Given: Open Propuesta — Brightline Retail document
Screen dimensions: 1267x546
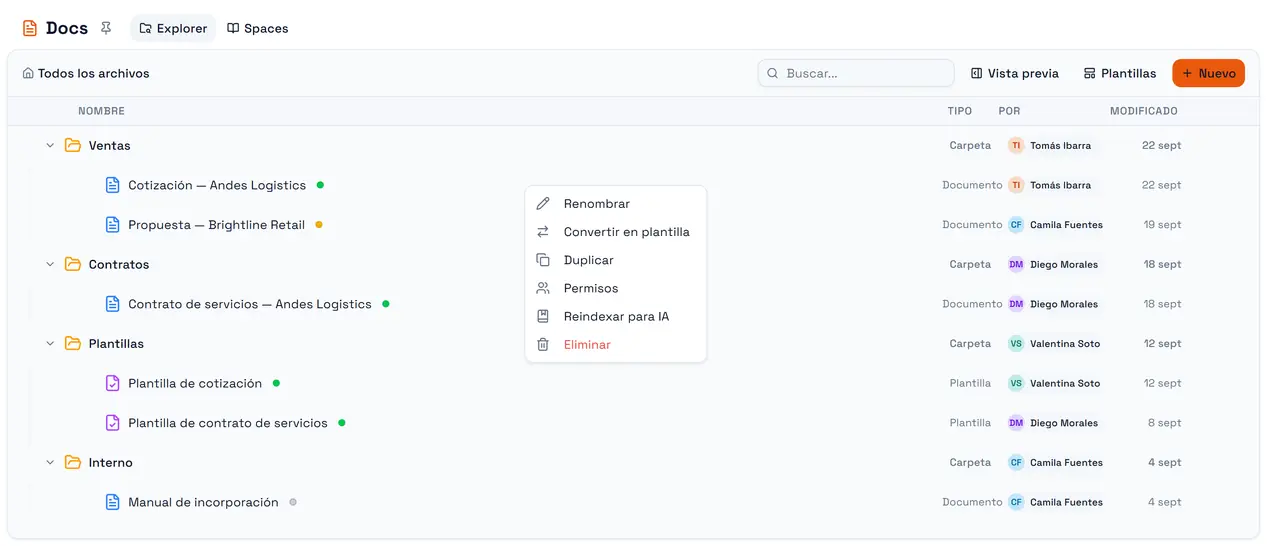Looking at the screenshot, I should pyautogui.click(x=216, y=225).
